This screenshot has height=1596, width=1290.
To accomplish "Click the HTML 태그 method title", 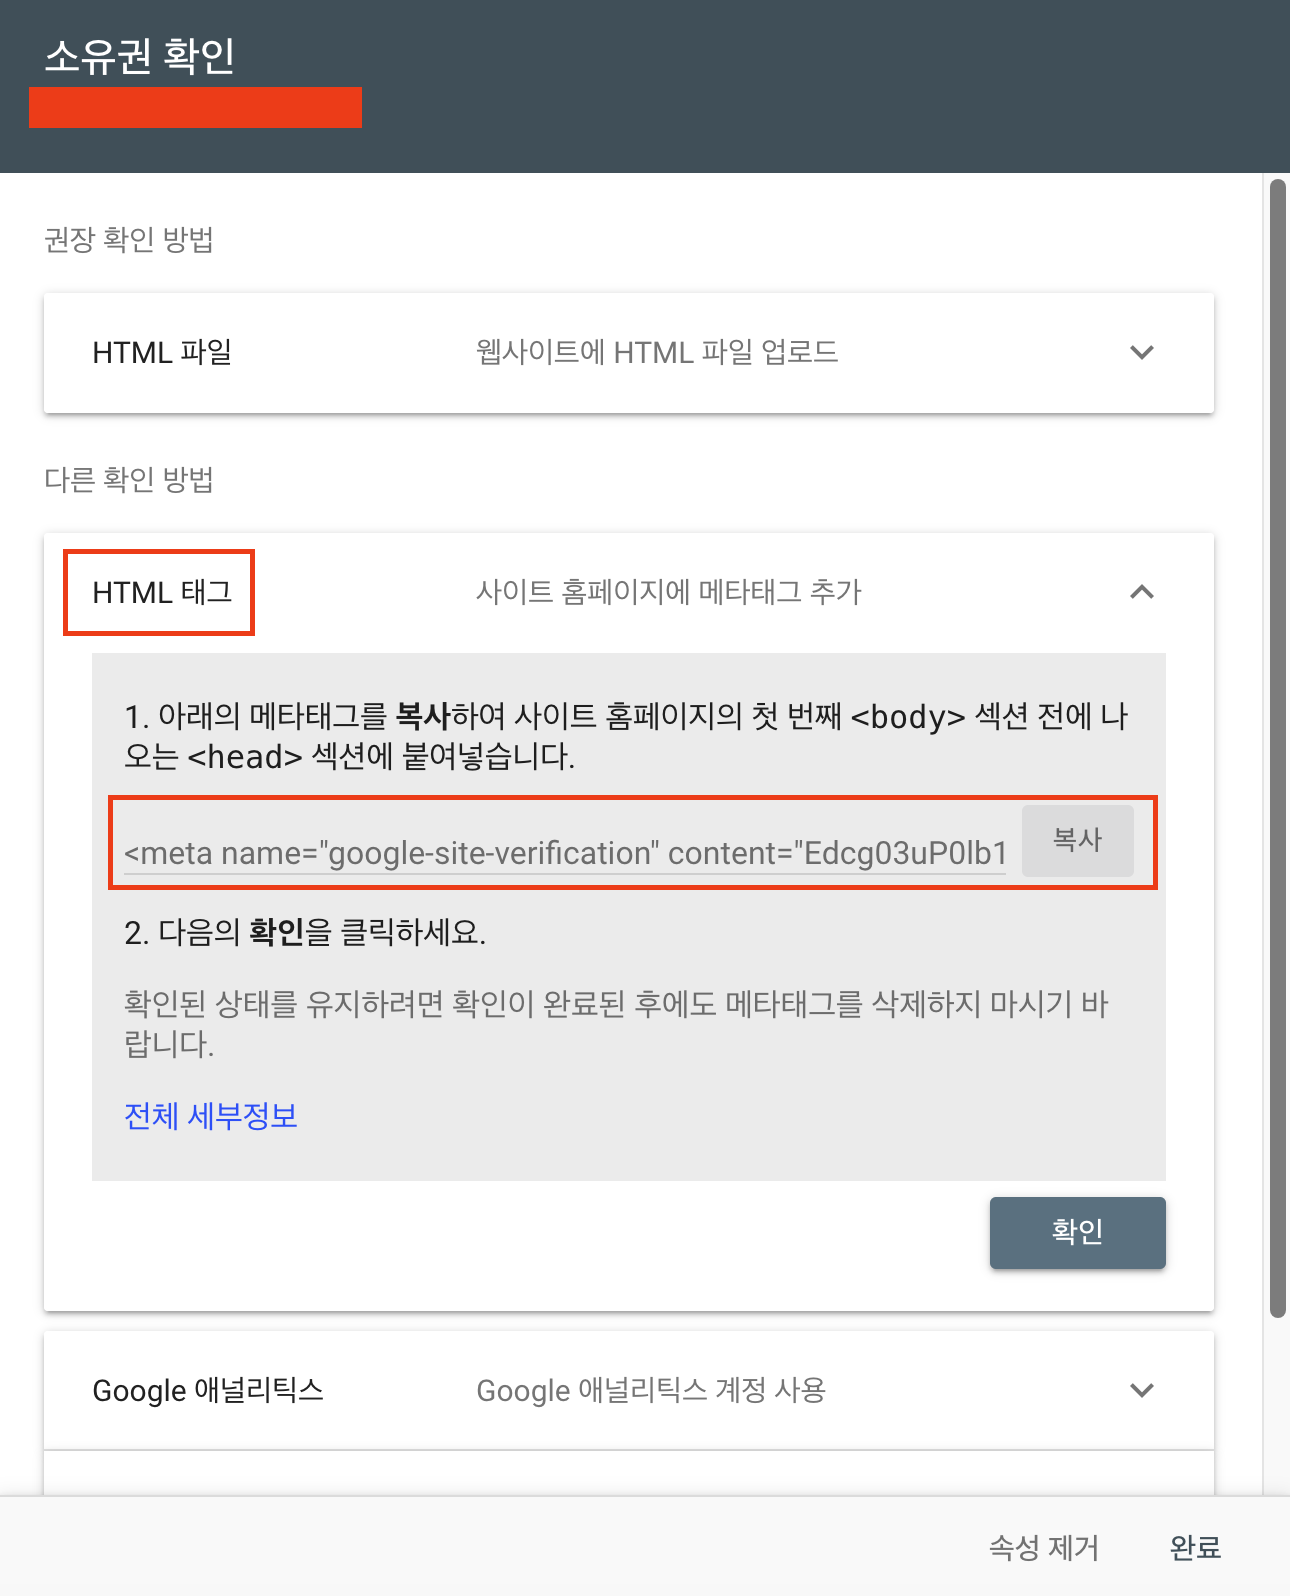I will (x=162, y=592).
